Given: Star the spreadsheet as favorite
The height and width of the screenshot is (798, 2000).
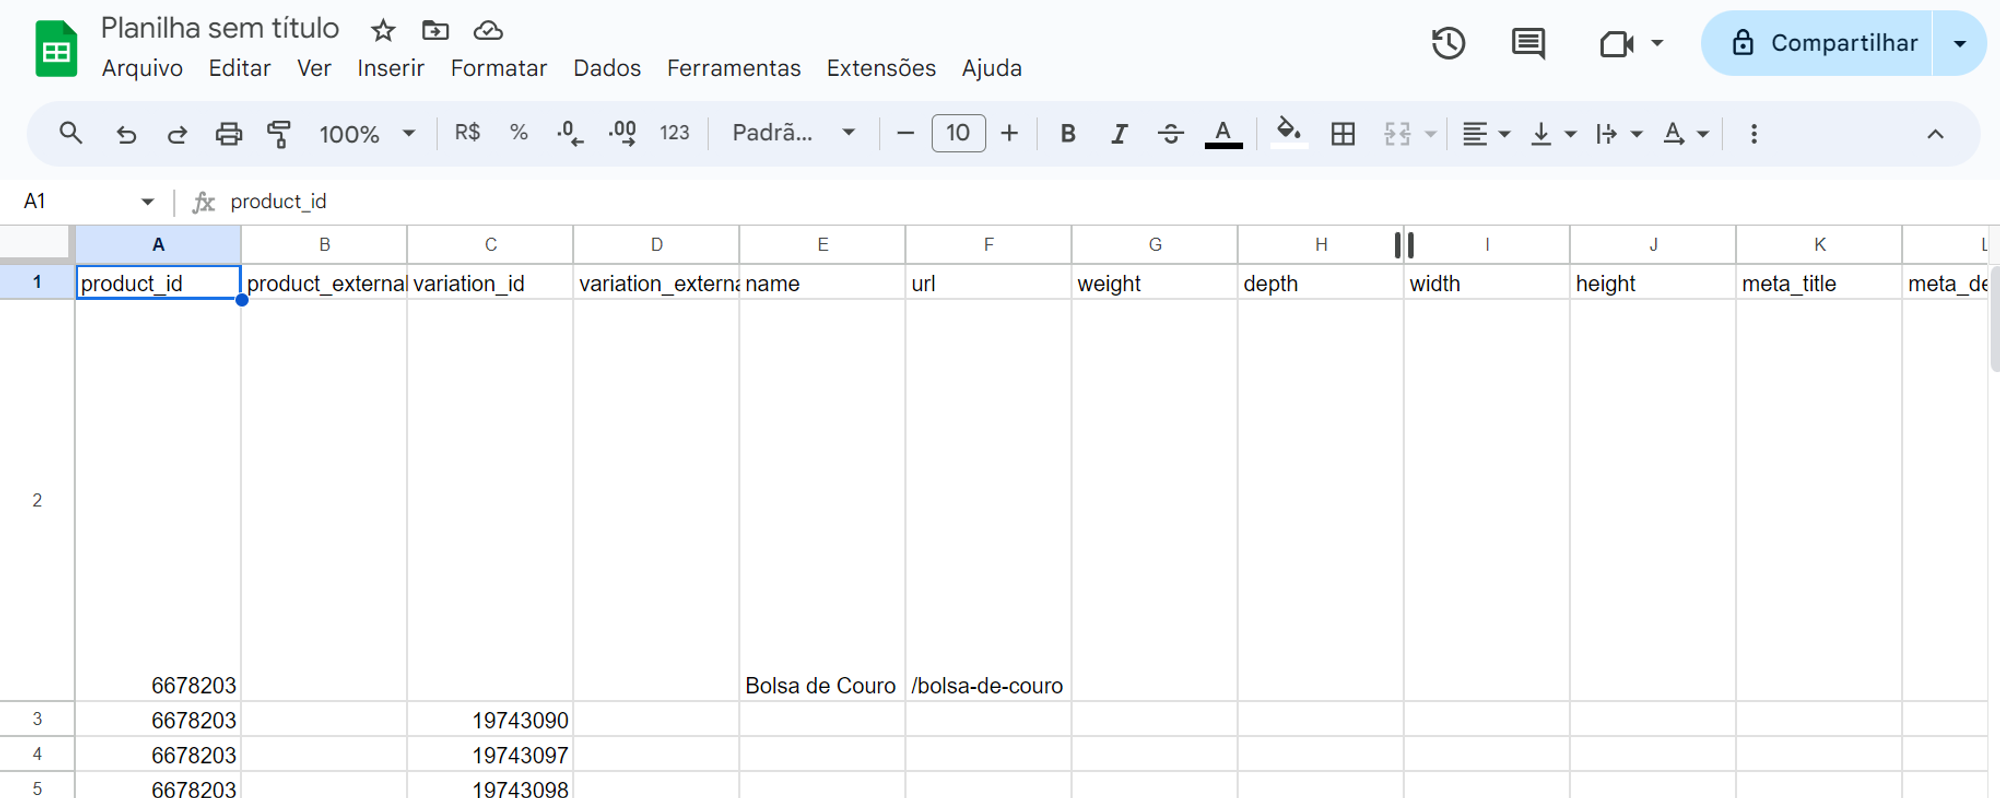Looking at the screenshot, I should [383, 30].
